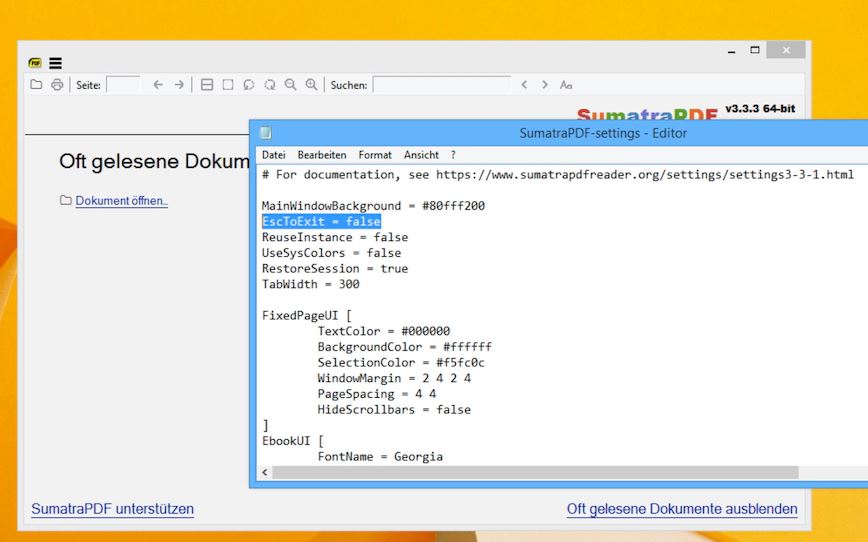Close the SumatraPDF window

coord(786,50)
